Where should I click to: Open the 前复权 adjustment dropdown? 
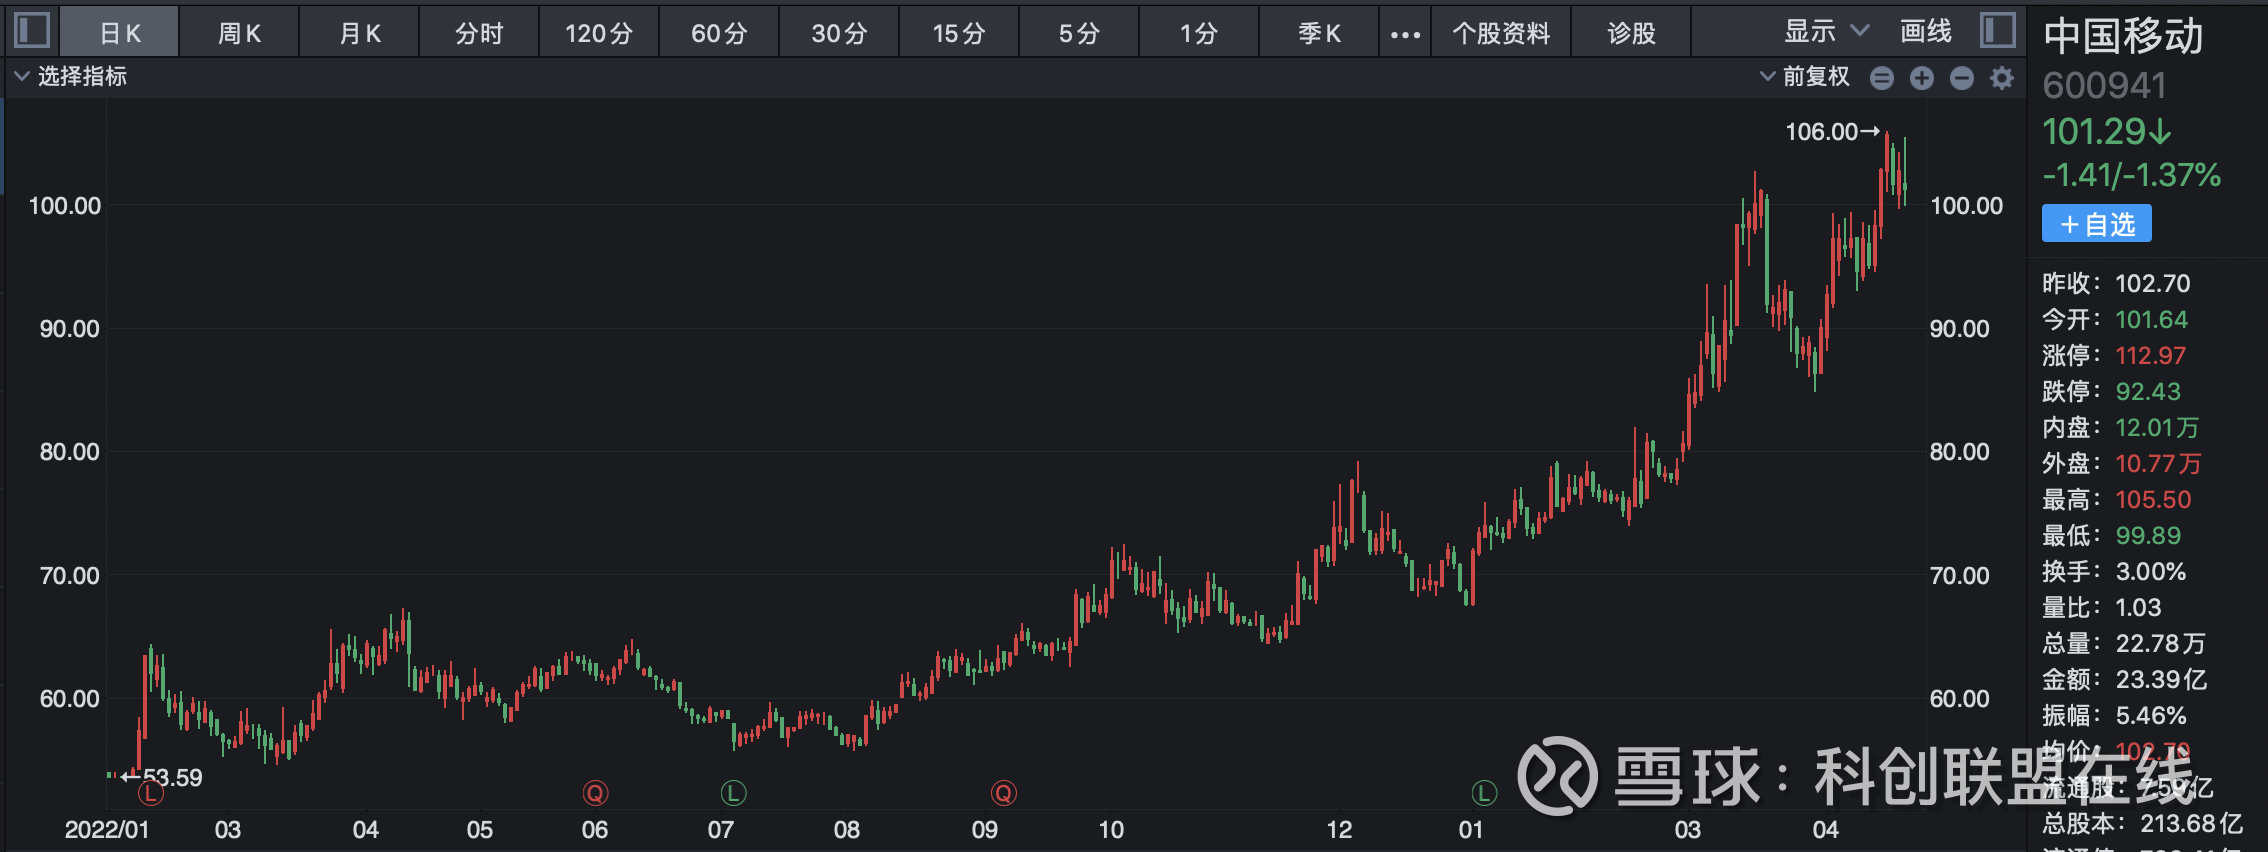click(1805, 76)
